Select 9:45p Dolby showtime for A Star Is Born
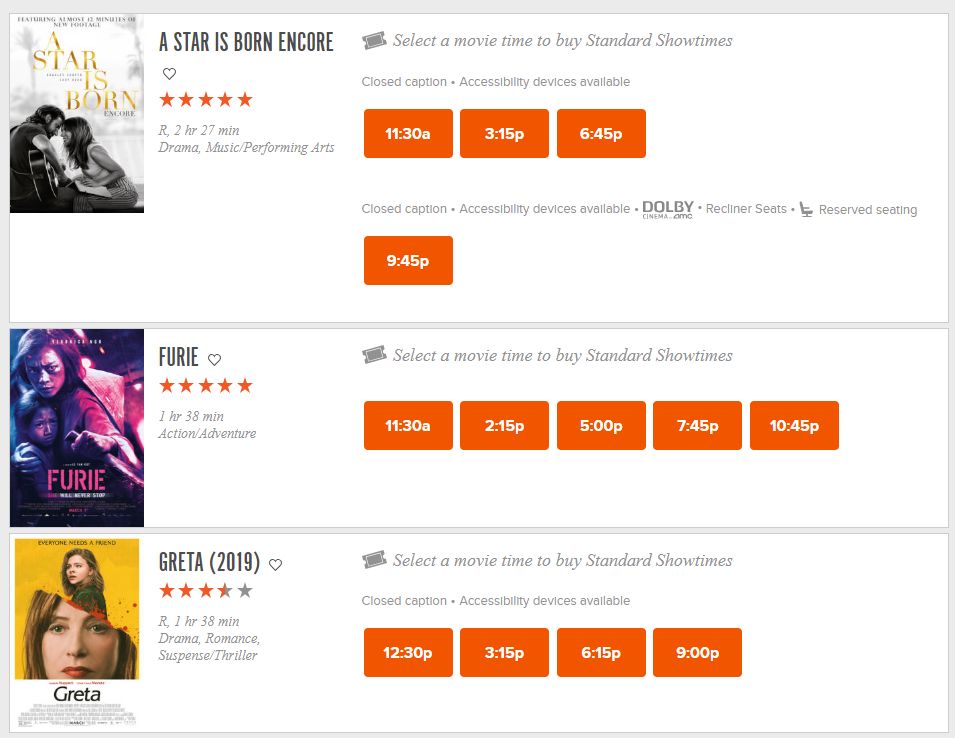 408,261
